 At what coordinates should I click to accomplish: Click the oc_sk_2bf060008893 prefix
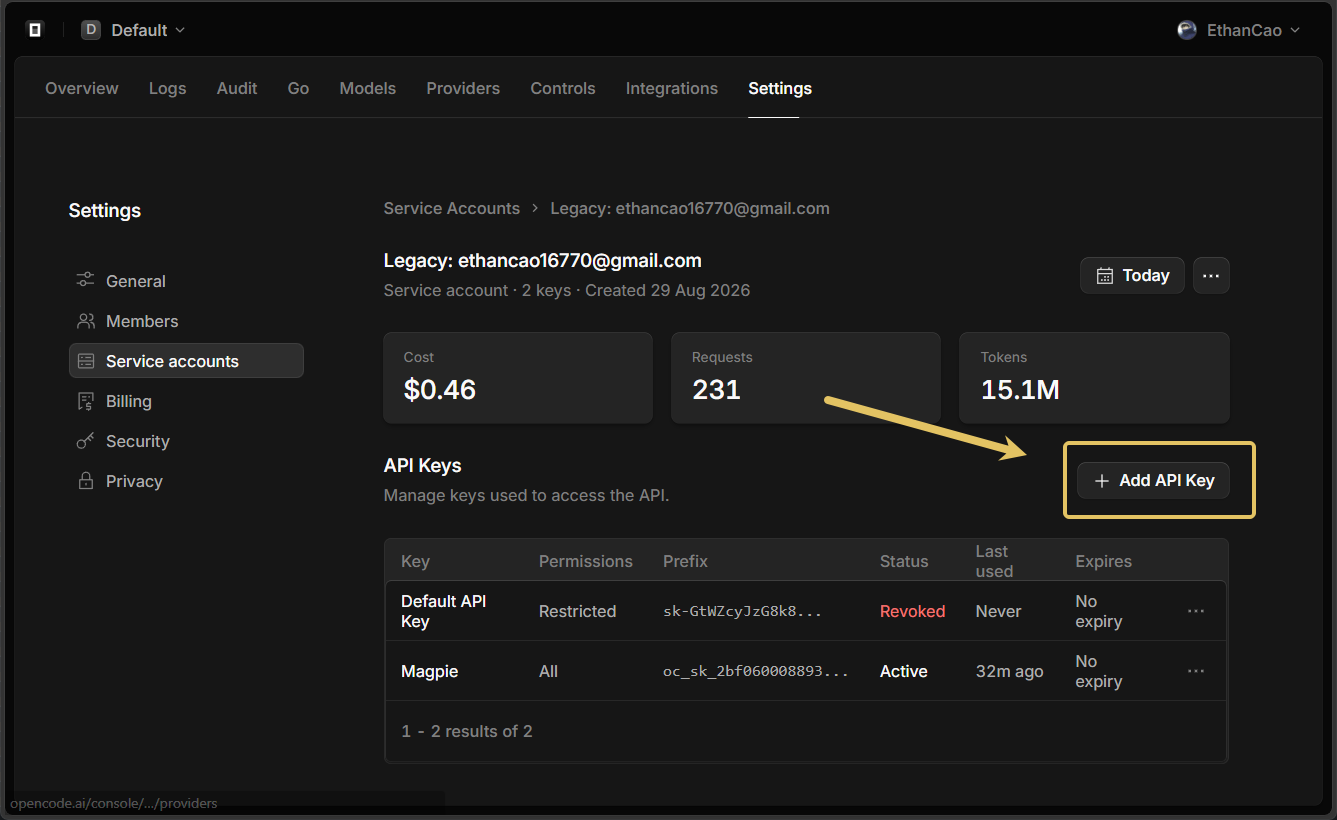pyautogui.click(x=756, y=671)
